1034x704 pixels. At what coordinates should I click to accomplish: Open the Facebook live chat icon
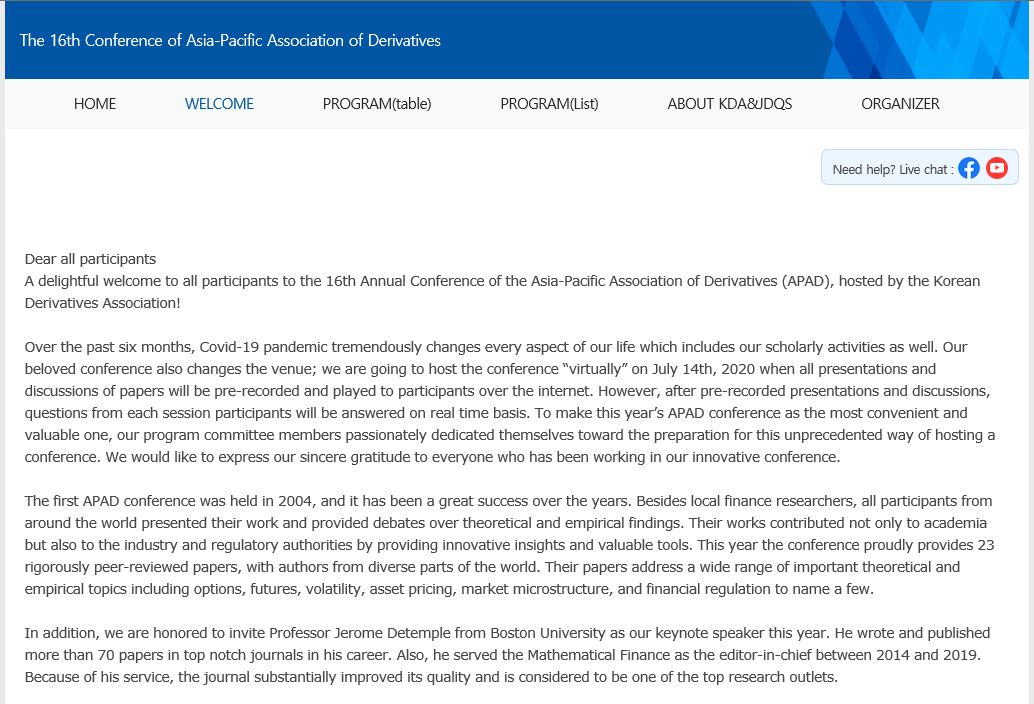pos(969,168)
